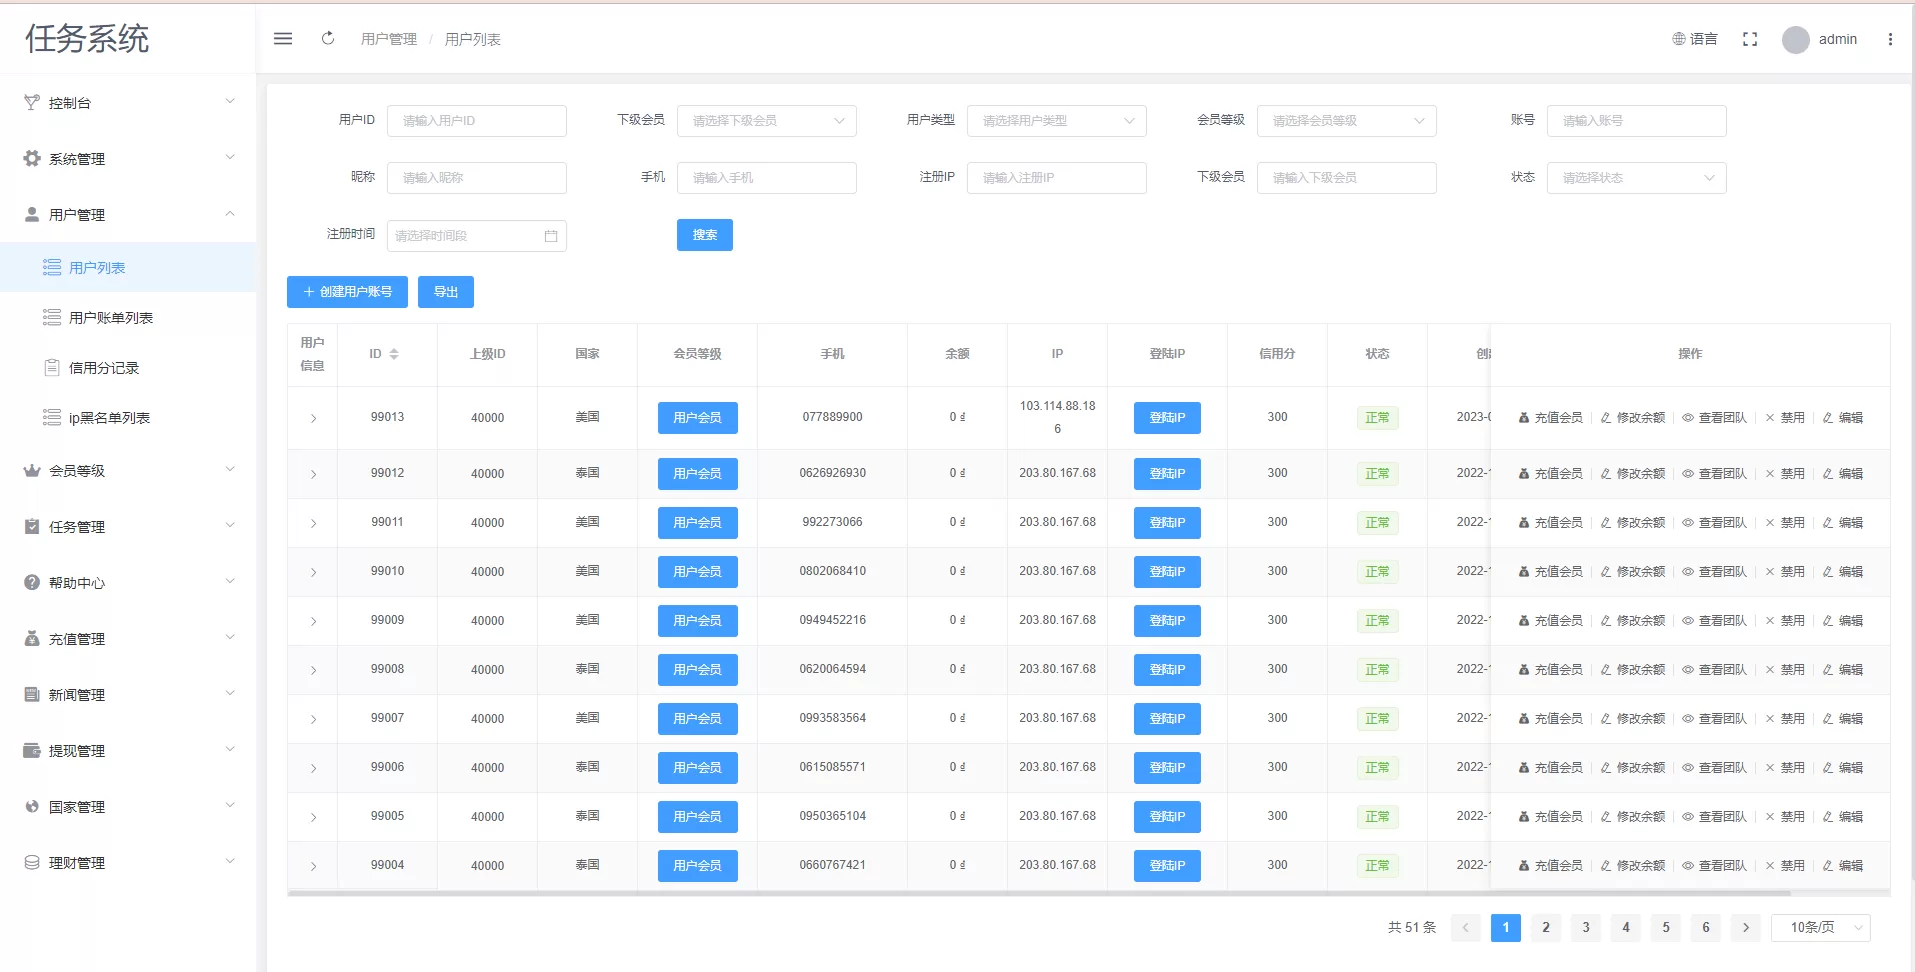Disable user 99012 via the ban action
This screenshot has width=1915, height=972.
1785,474
